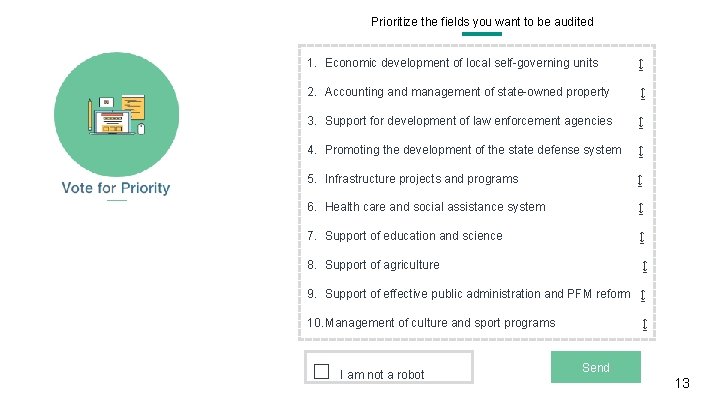This screenshot has width=720, height=405.
Task: Click reorder arrow for law enforcement agencies item
Action: [x=641, y=123]
